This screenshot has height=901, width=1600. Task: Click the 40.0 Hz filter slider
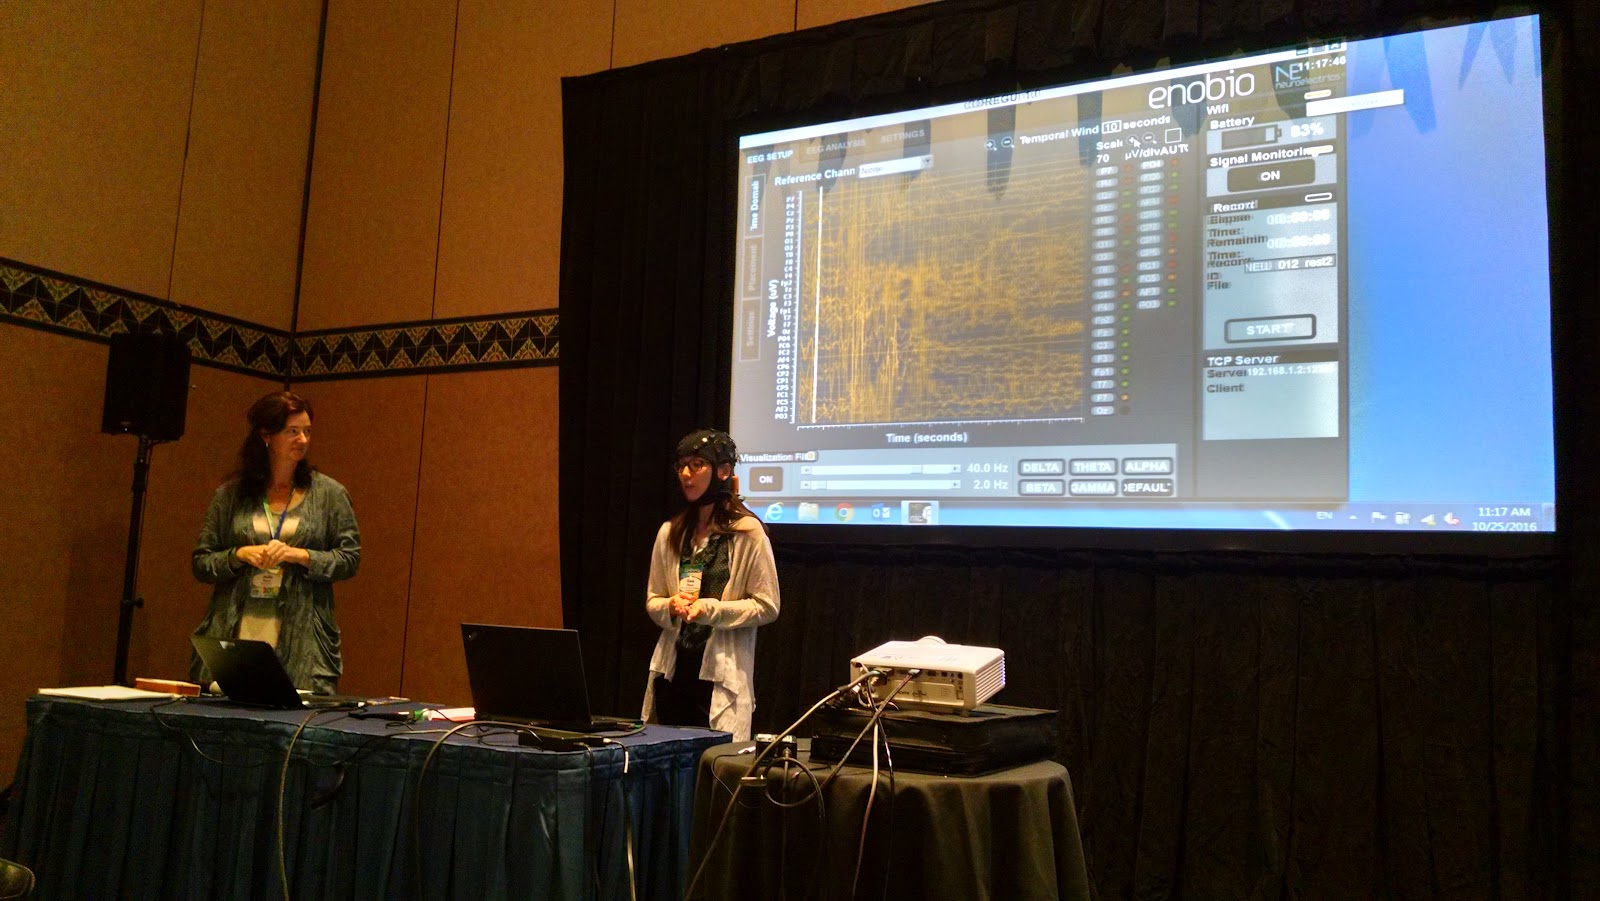pyautogui.click(x=881, y=469)
